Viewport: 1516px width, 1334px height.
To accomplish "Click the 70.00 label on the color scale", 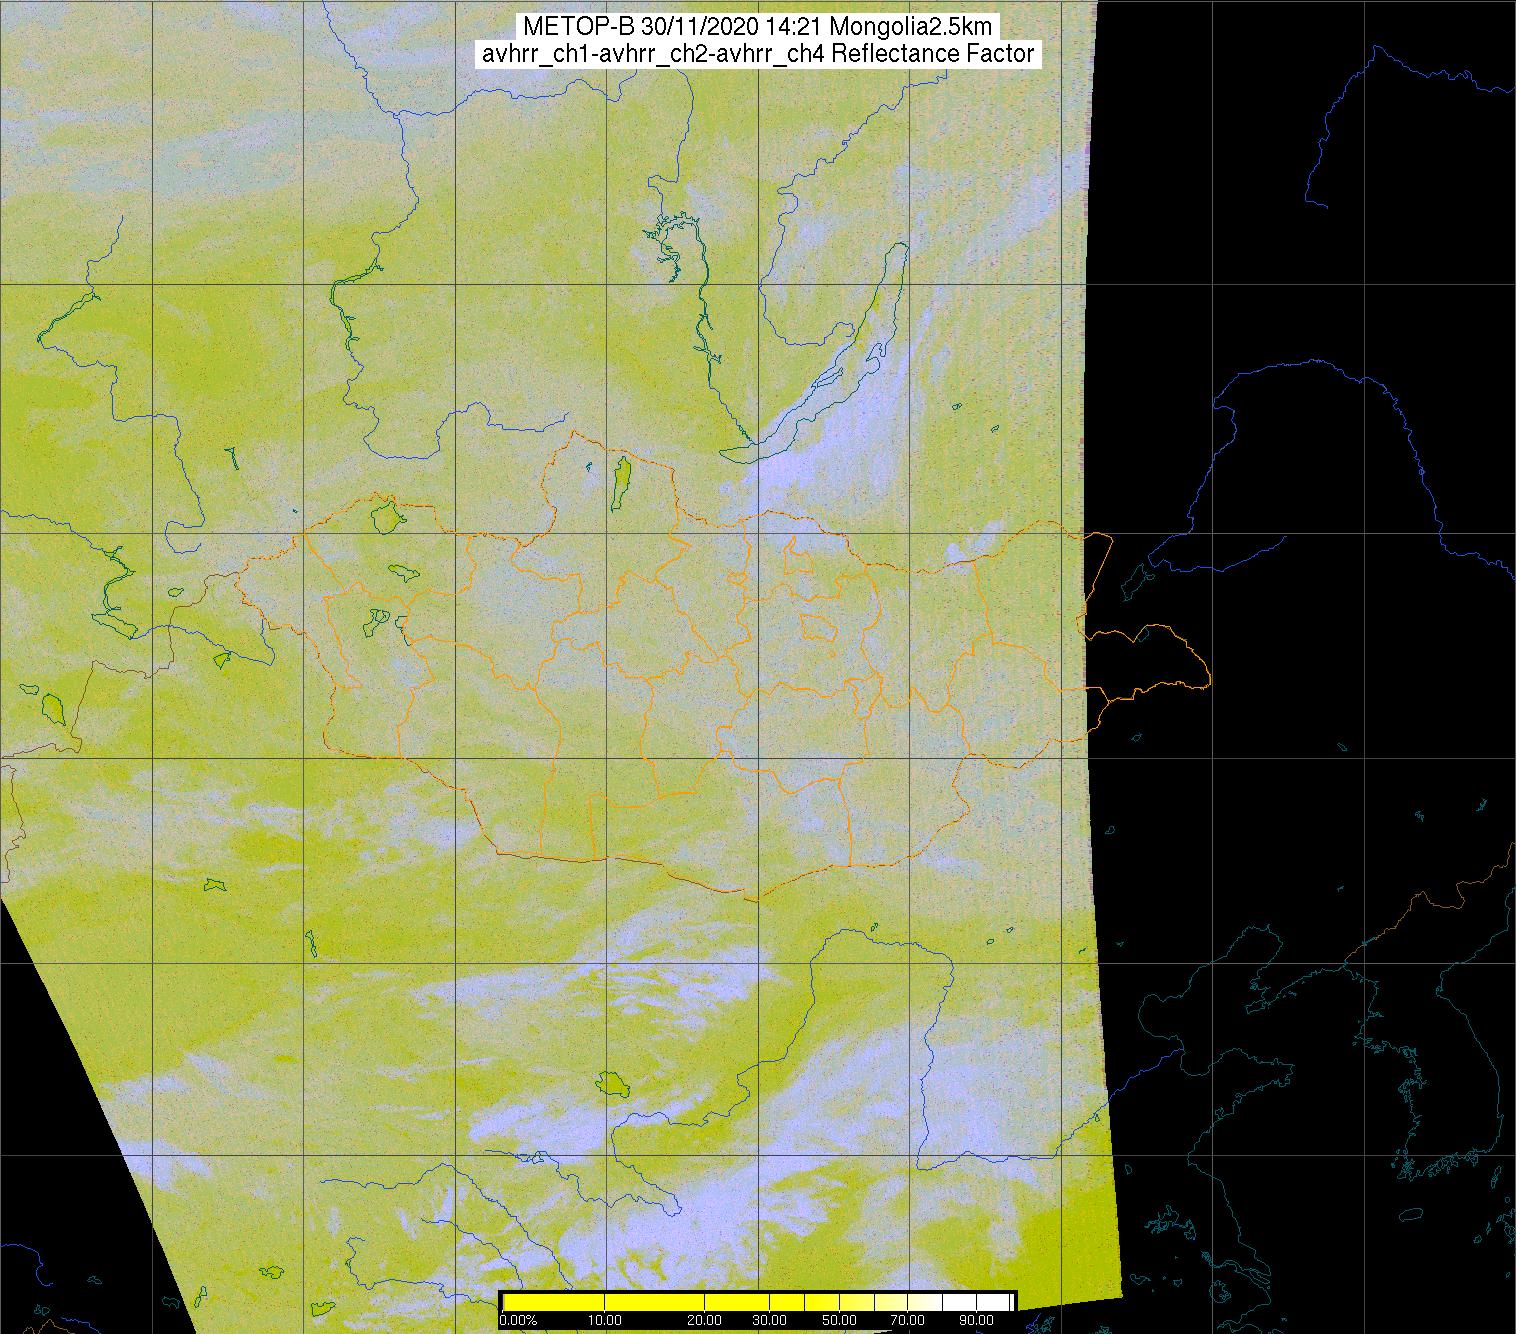I will [x=905, y=1320].
